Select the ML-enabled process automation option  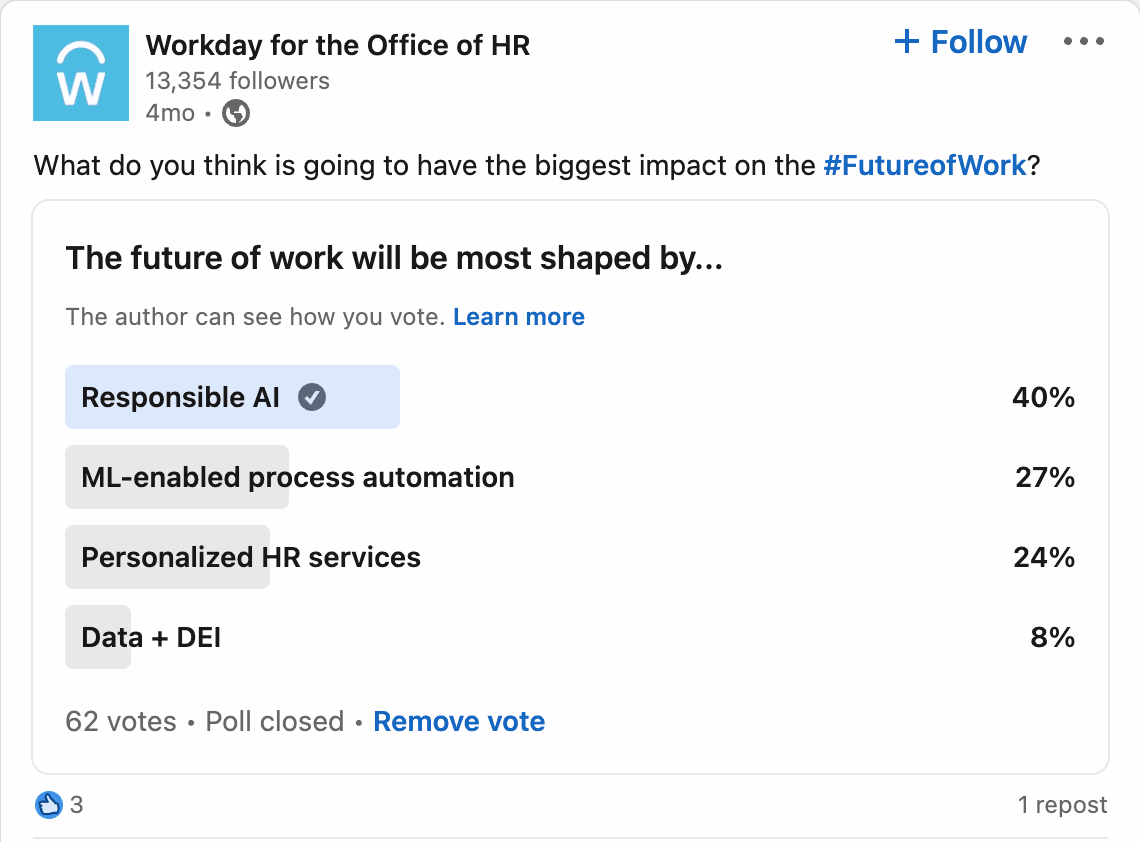298,478
